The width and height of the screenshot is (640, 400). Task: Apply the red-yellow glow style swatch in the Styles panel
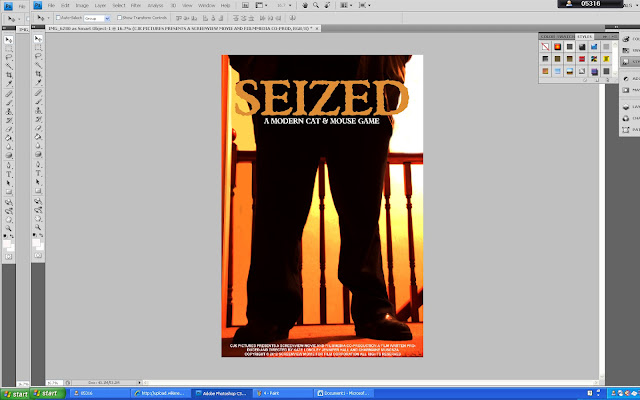[x=557, y=47]
